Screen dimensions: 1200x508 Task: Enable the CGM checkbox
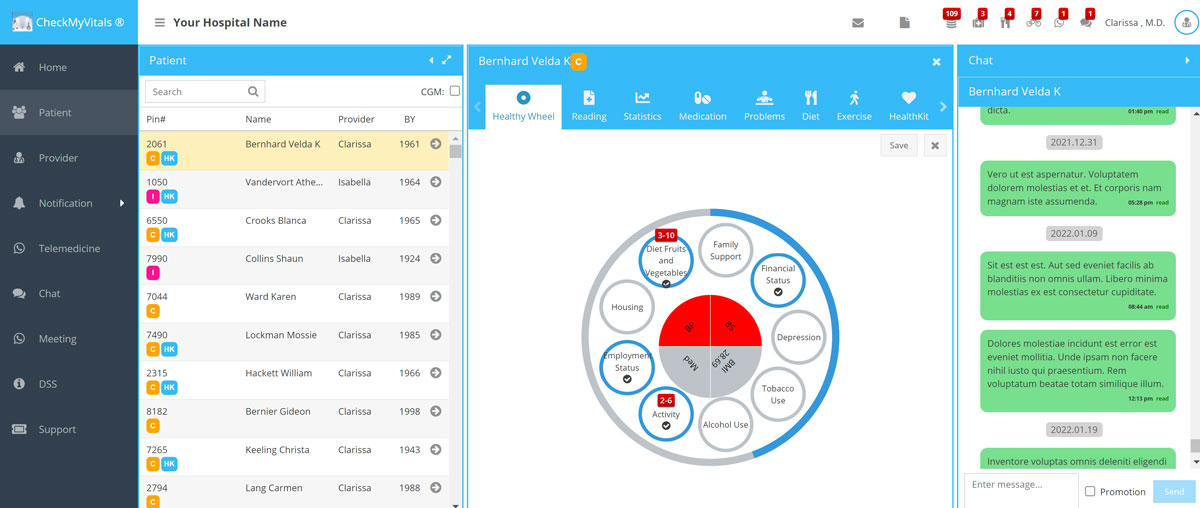click(x=455, y=91)
